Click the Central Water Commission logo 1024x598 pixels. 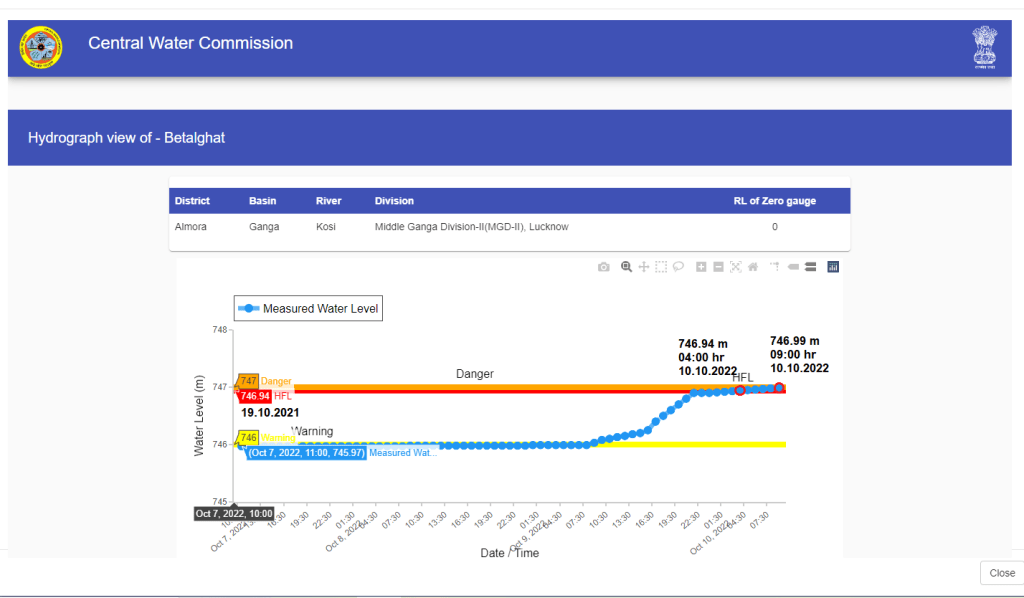[41, 47]
